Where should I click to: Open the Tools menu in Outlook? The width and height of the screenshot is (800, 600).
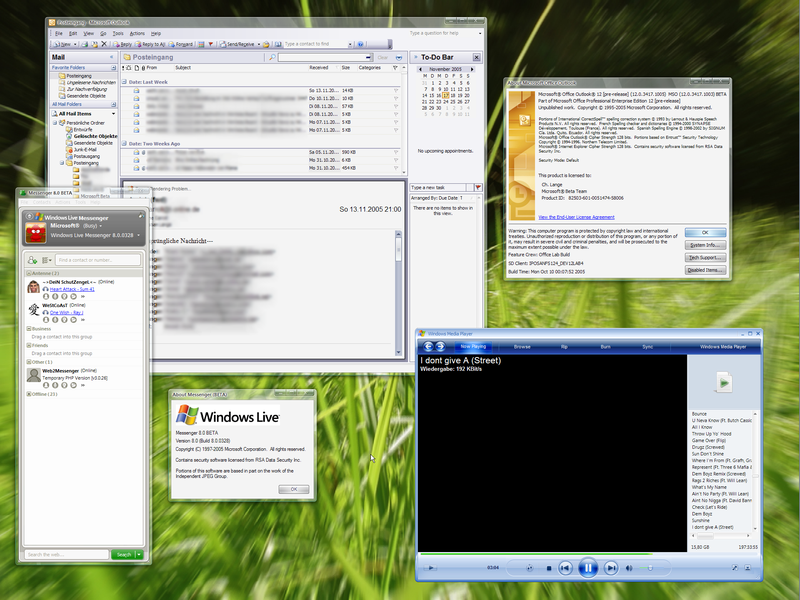pyautogui.click(x=117, y=33)
